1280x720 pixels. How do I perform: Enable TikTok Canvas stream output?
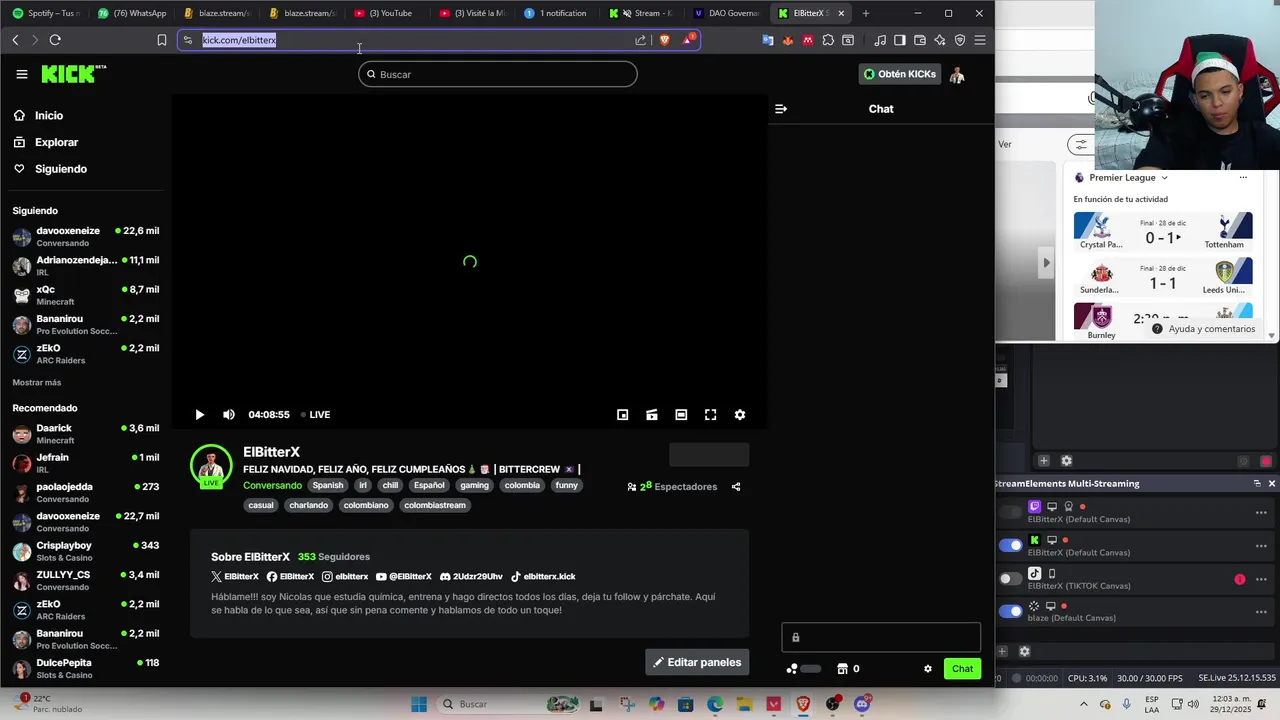(1011, 578)
